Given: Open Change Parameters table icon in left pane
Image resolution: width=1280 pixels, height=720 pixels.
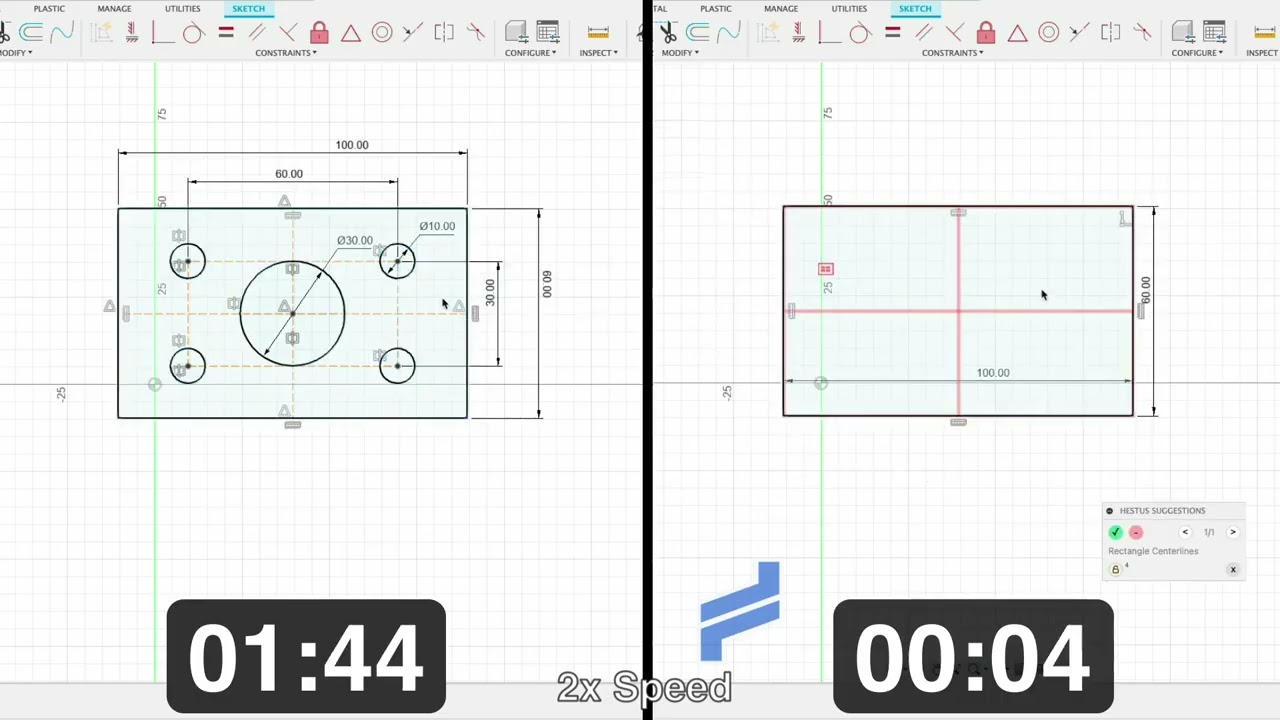Looking at the screenshot, I should 547,32.
